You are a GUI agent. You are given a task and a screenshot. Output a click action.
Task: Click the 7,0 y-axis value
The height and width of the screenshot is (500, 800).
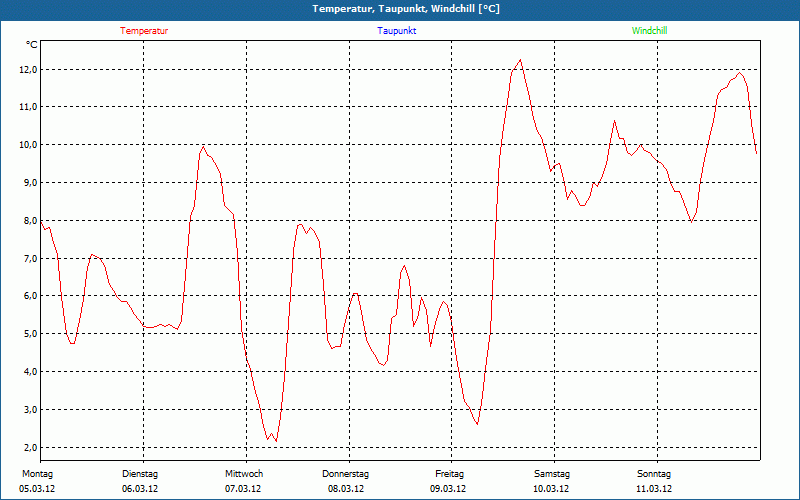point(30,258)
